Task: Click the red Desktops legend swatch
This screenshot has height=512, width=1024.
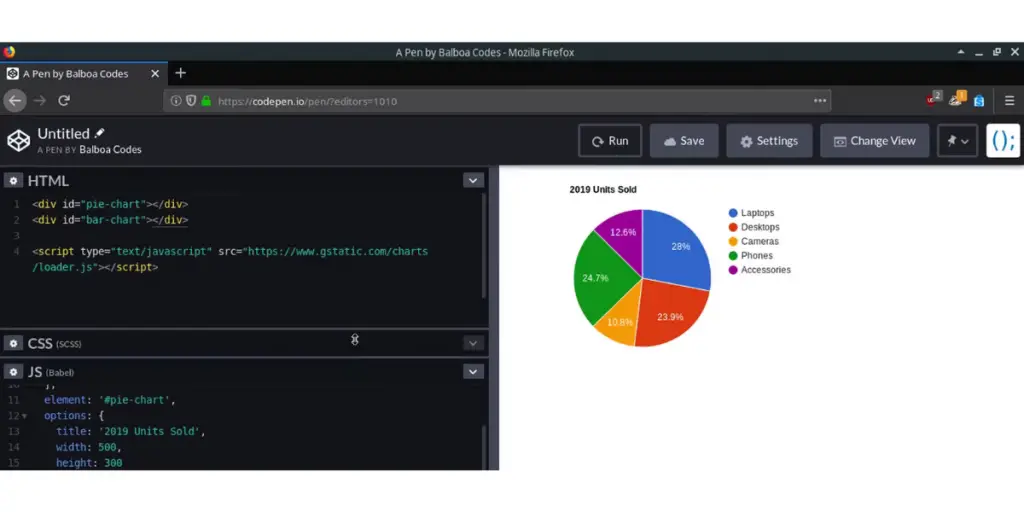Action: pos(733,227)
